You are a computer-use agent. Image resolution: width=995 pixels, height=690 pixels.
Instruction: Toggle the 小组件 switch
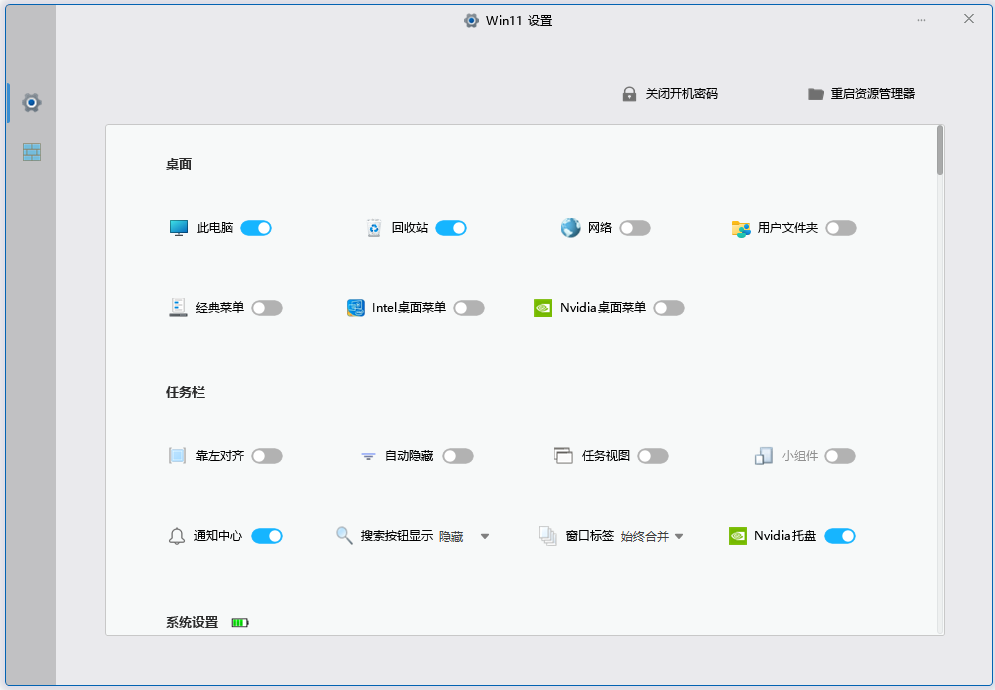[840, 456]
